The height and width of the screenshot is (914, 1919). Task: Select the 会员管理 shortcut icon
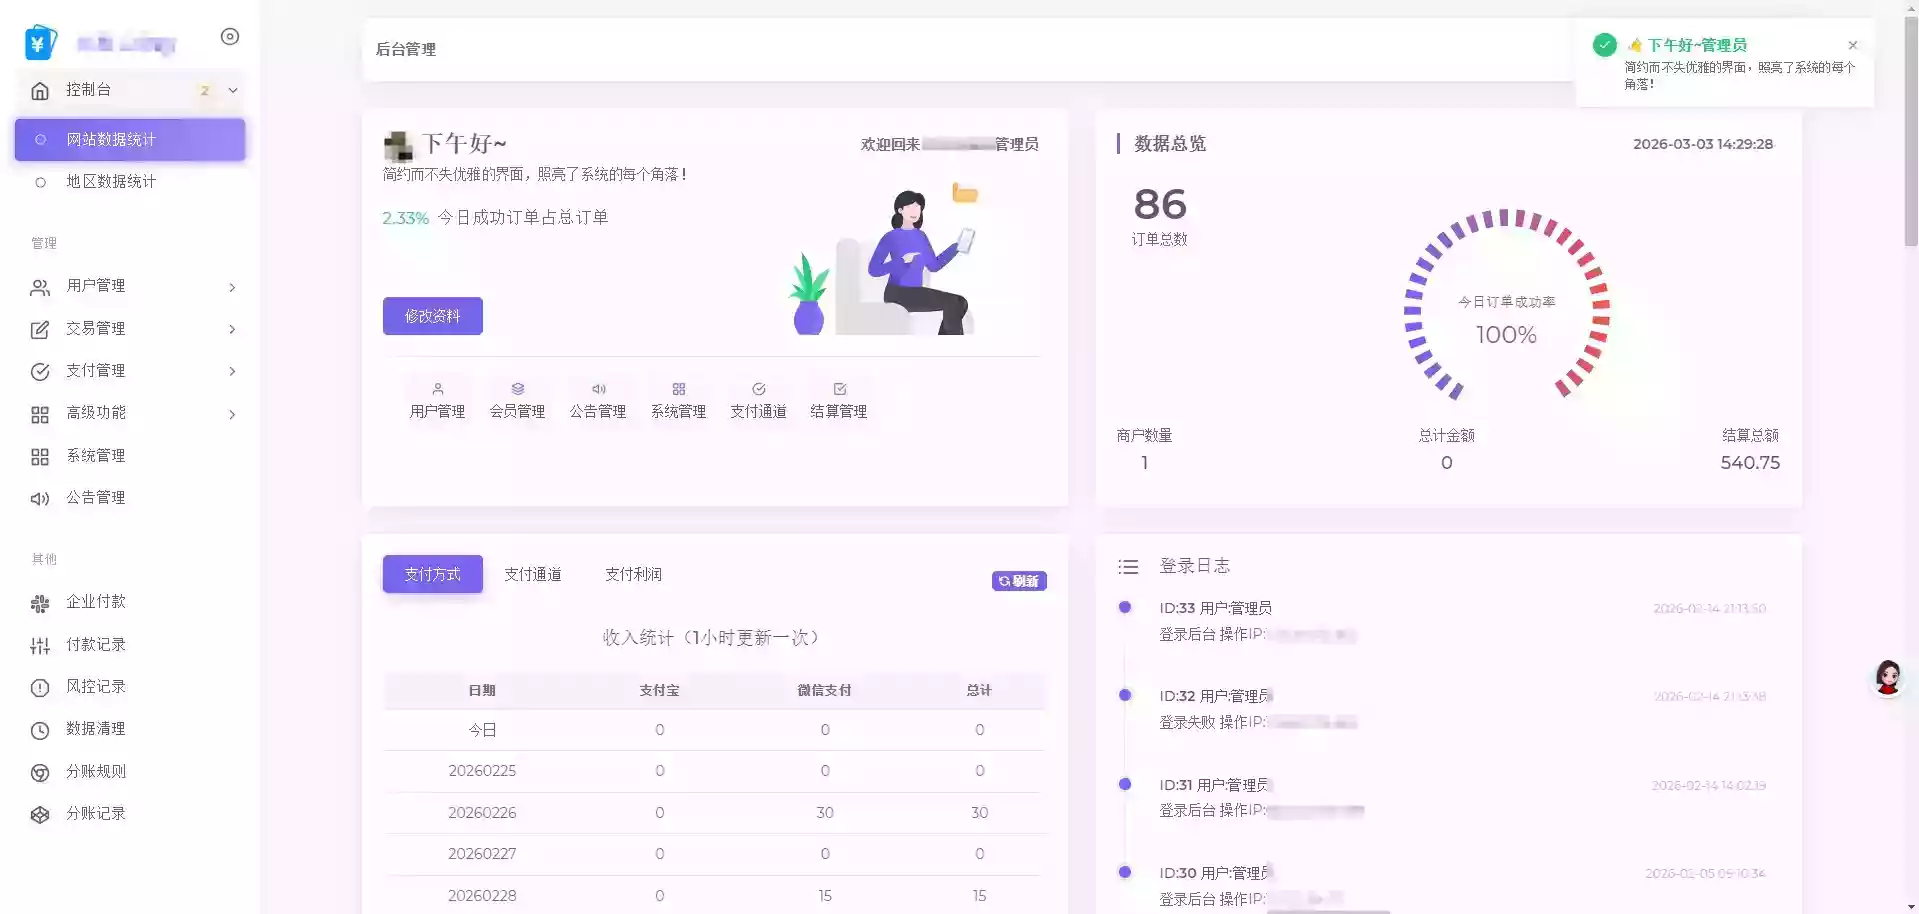(517, 398)
